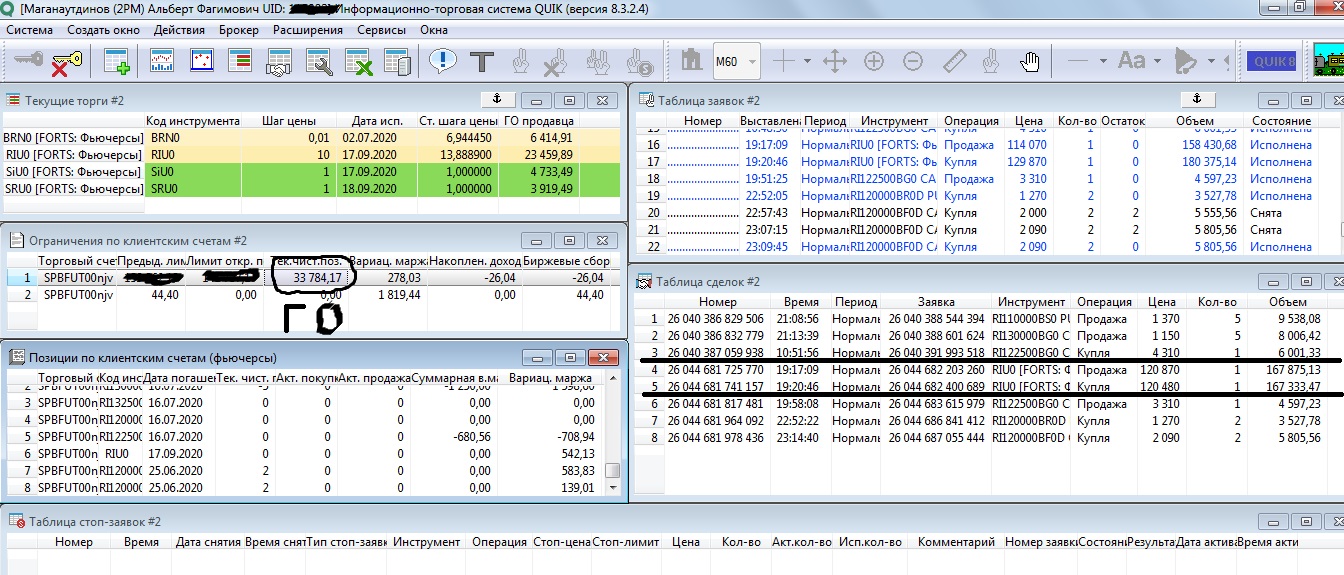Toggle the anchor button in Текущие торги #2

click(x=497, y=100)
